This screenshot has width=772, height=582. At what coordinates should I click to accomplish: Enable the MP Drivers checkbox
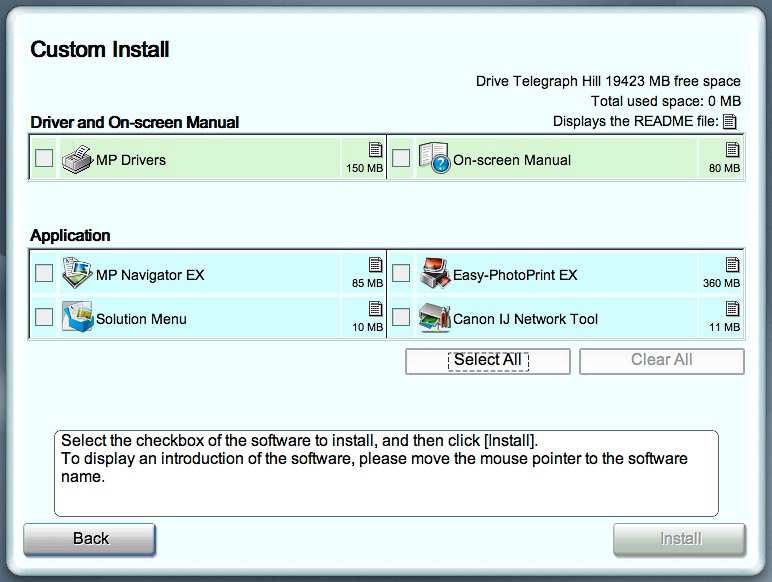44,159
